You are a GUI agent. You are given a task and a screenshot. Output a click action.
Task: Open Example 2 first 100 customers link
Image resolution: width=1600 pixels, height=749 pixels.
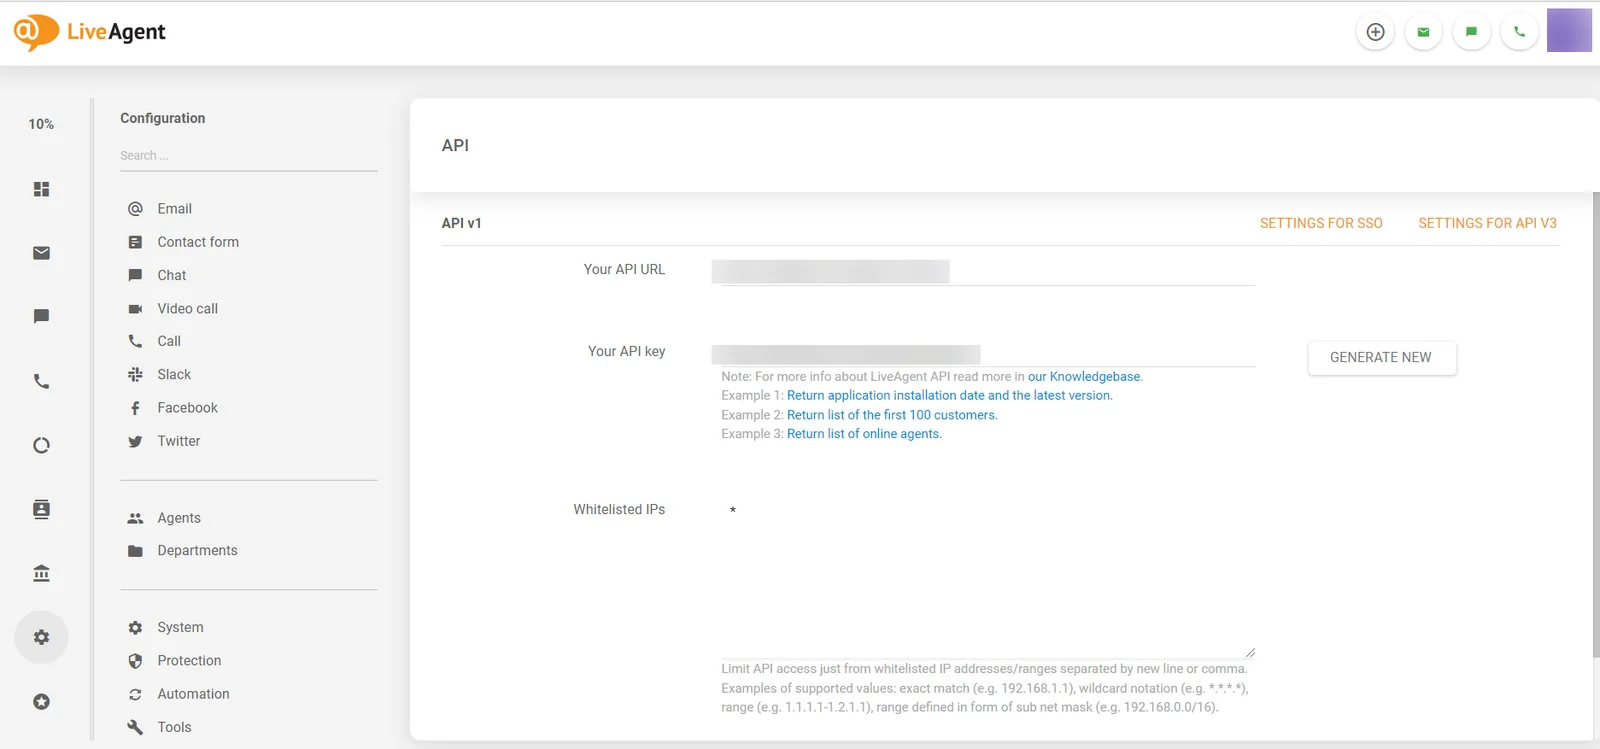891,415
